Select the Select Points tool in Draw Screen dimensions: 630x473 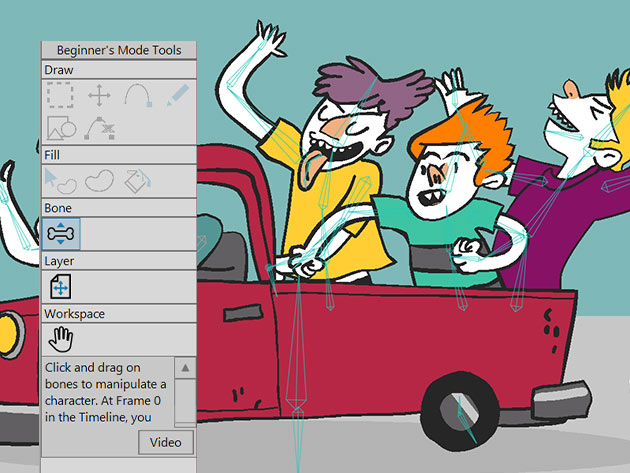60,95
